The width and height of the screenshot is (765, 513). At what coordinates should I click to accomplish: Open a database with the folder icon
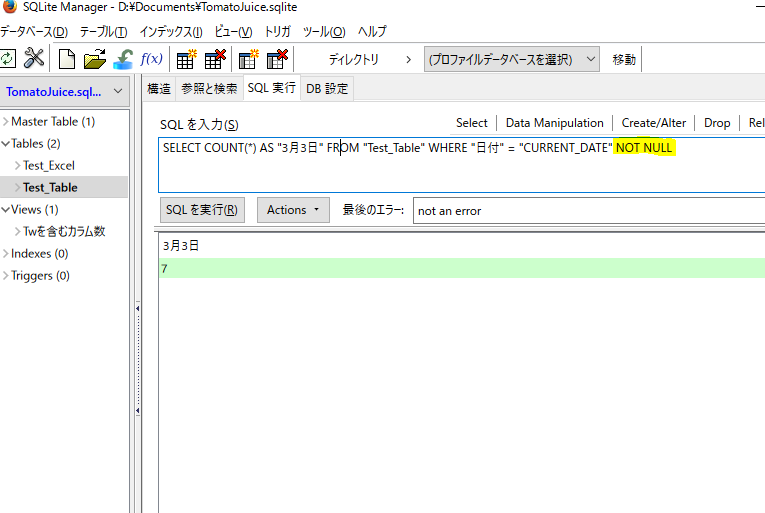95,59
